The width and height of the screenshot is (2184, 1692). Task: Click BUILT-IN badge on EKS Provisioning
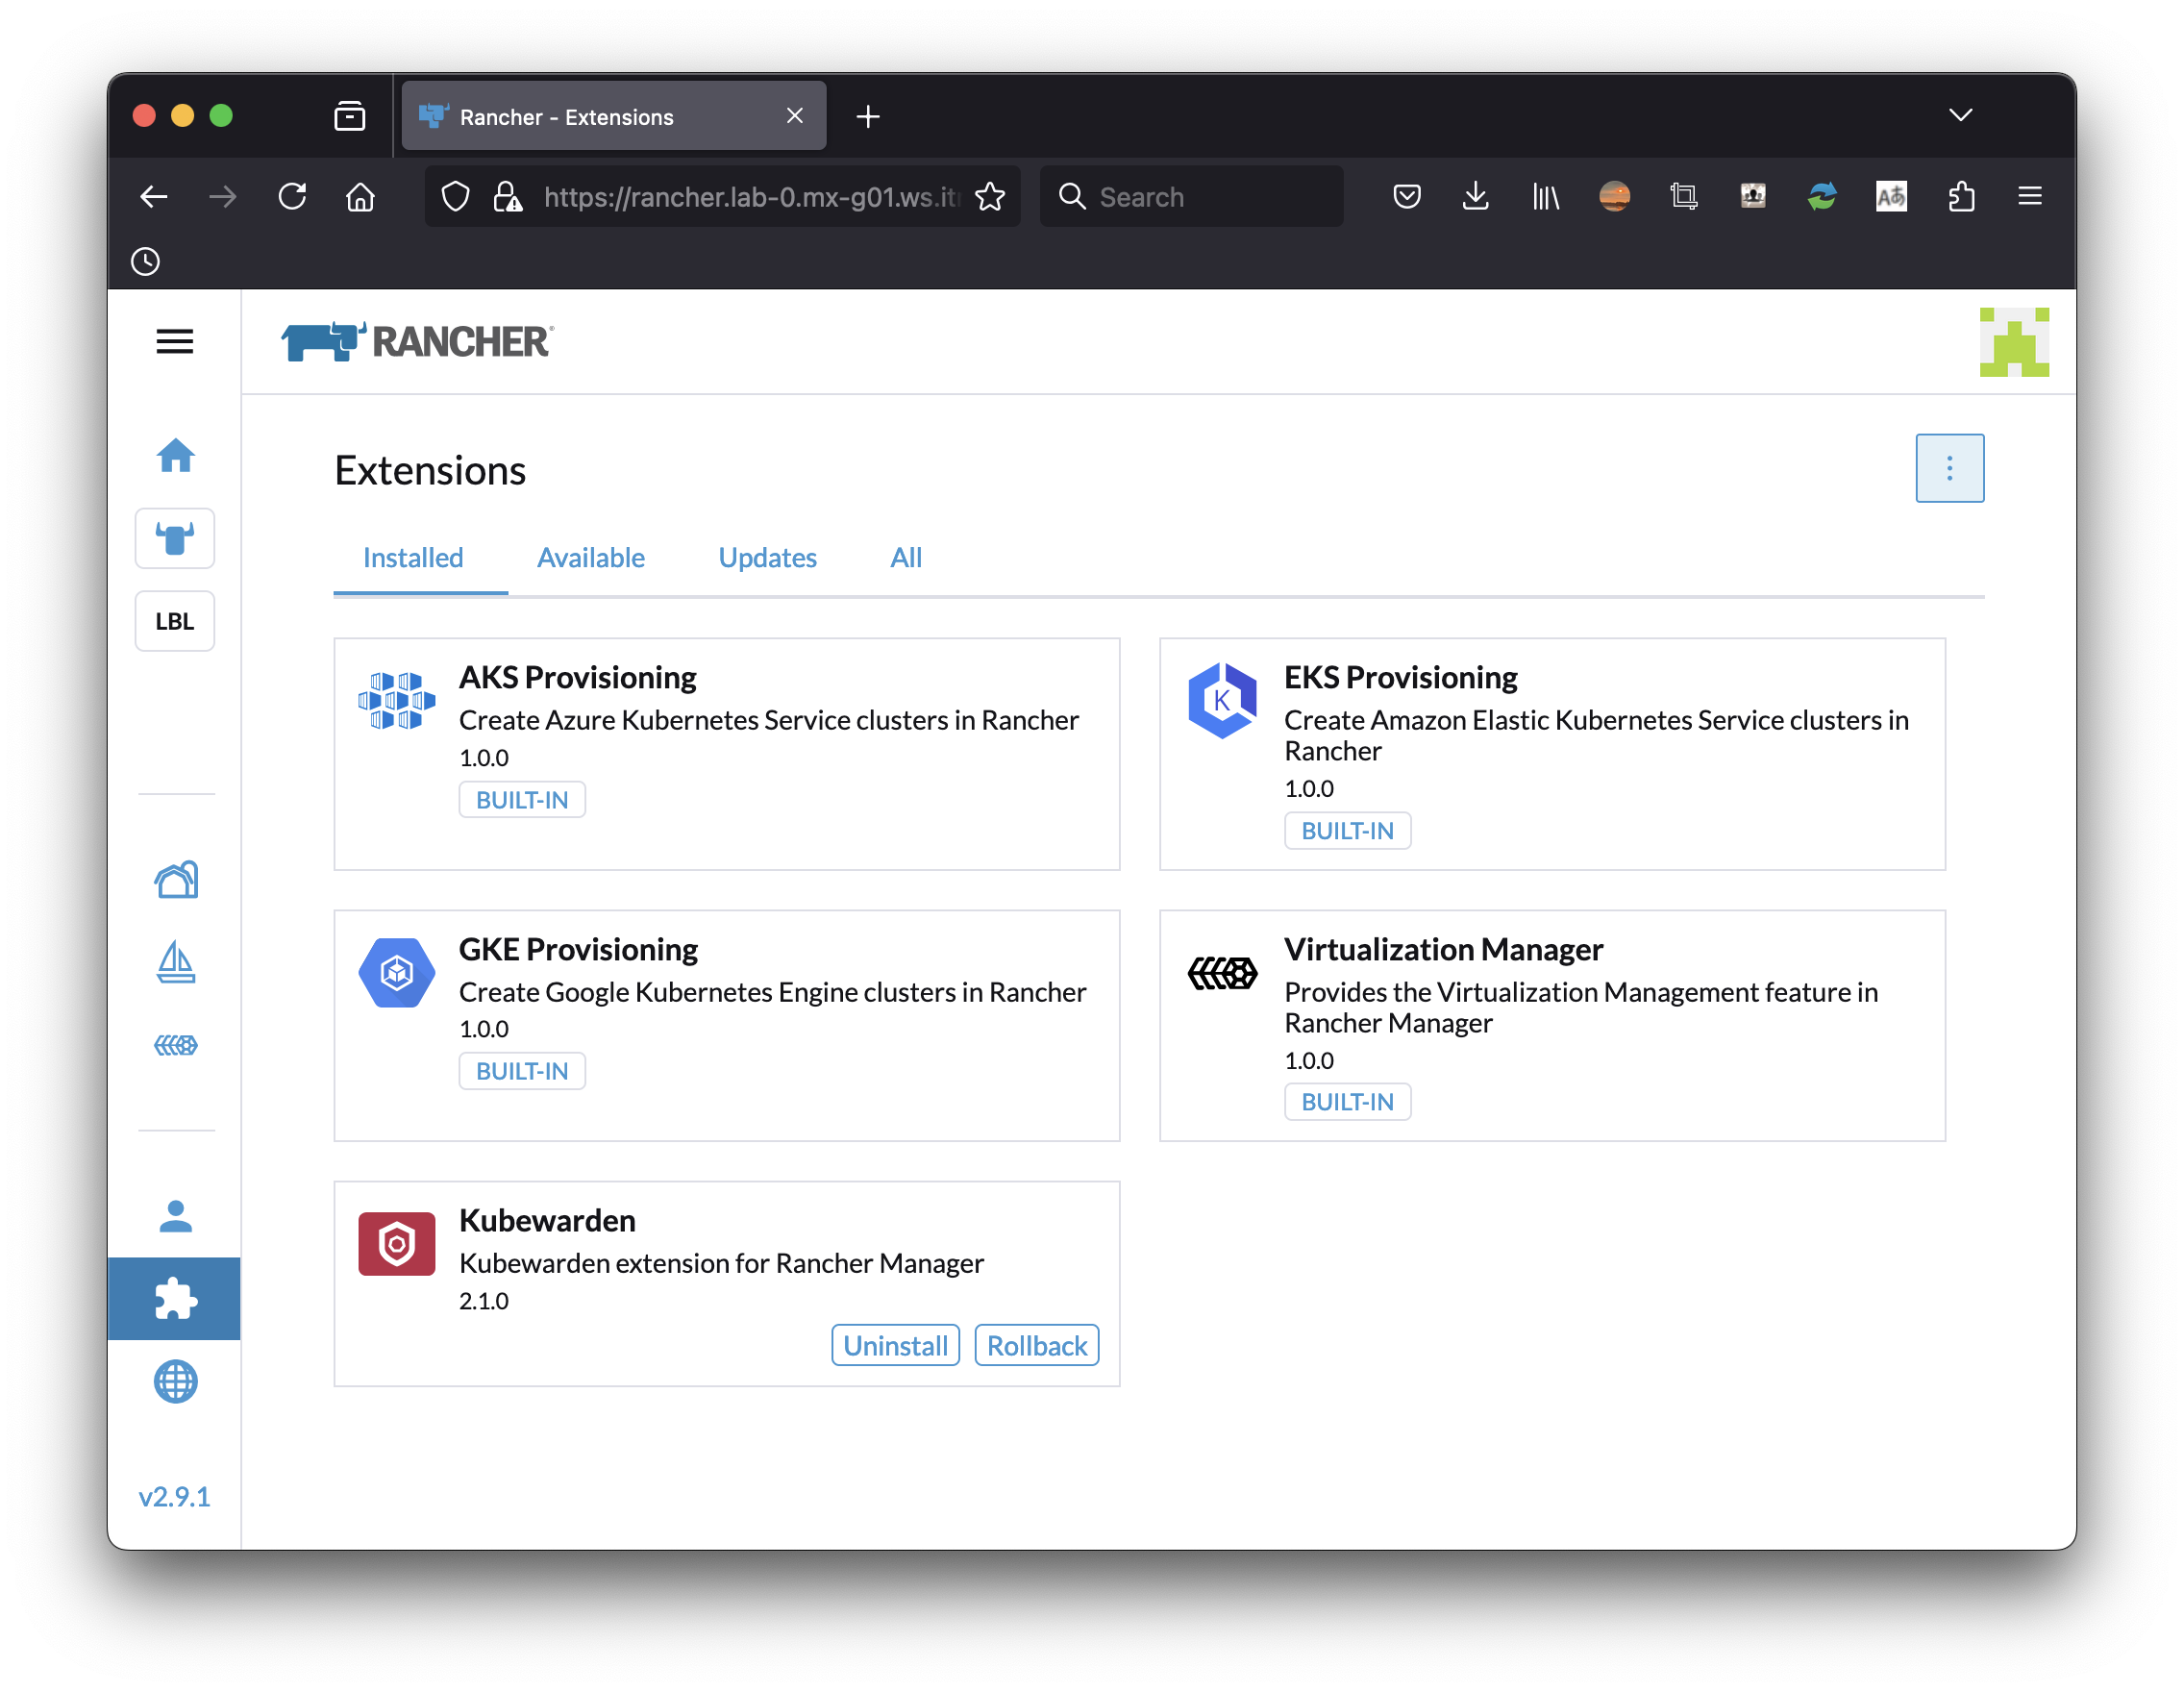[x=1347, y=831]
